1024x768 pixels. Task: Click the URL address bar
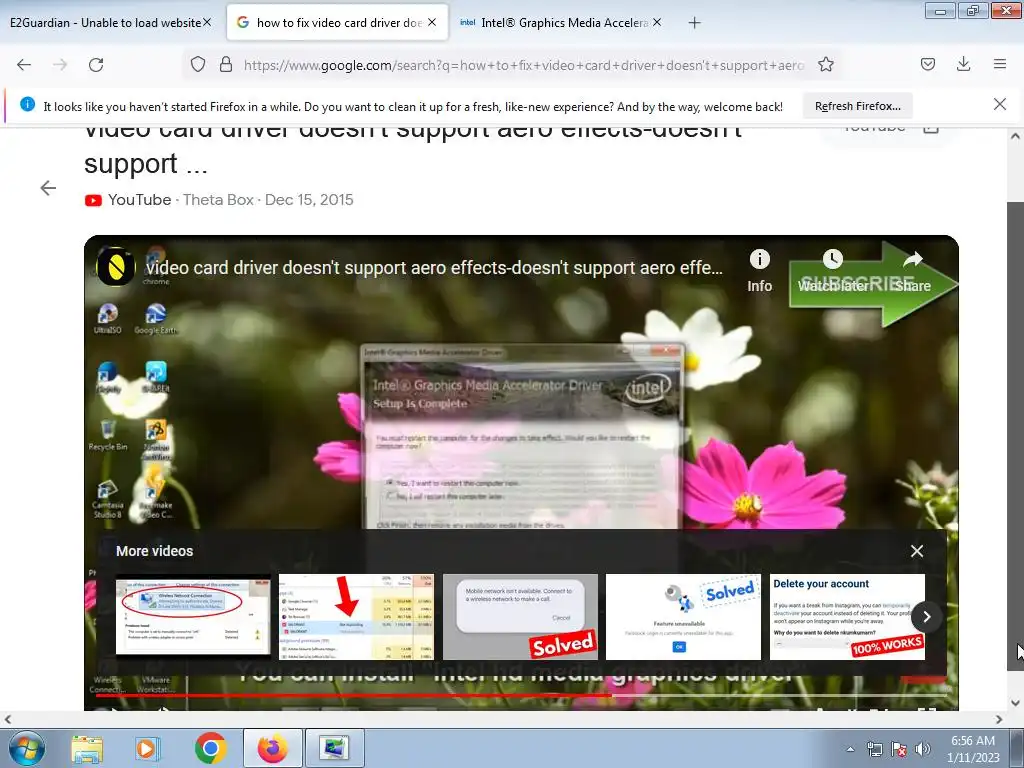tap(522, 65)
